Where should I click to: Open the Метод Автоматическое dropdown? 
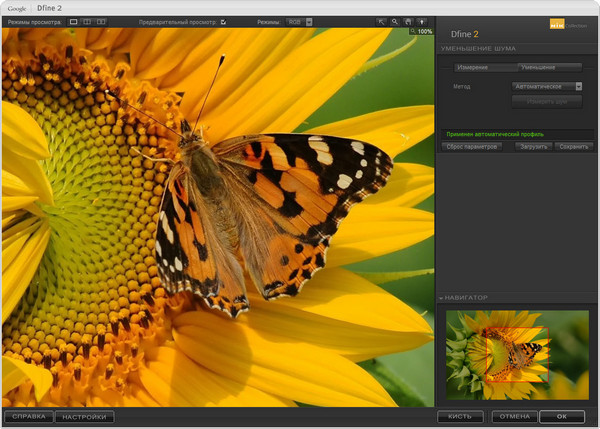pos(547,87)
